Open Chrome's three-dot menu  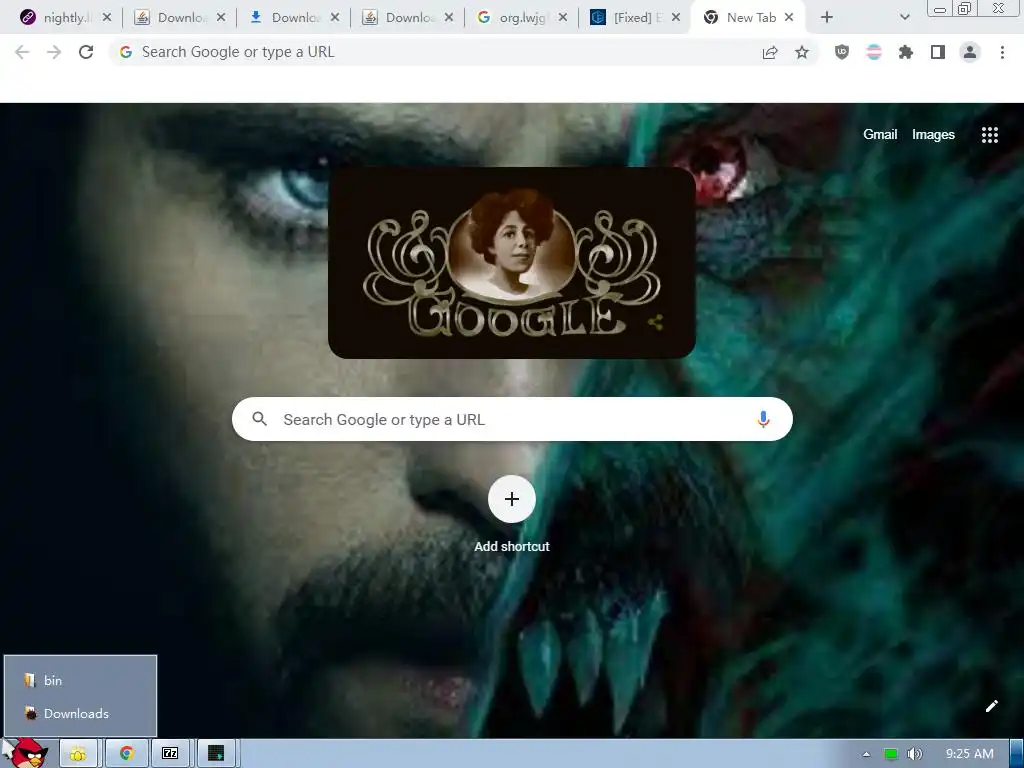coord(1002,52)
